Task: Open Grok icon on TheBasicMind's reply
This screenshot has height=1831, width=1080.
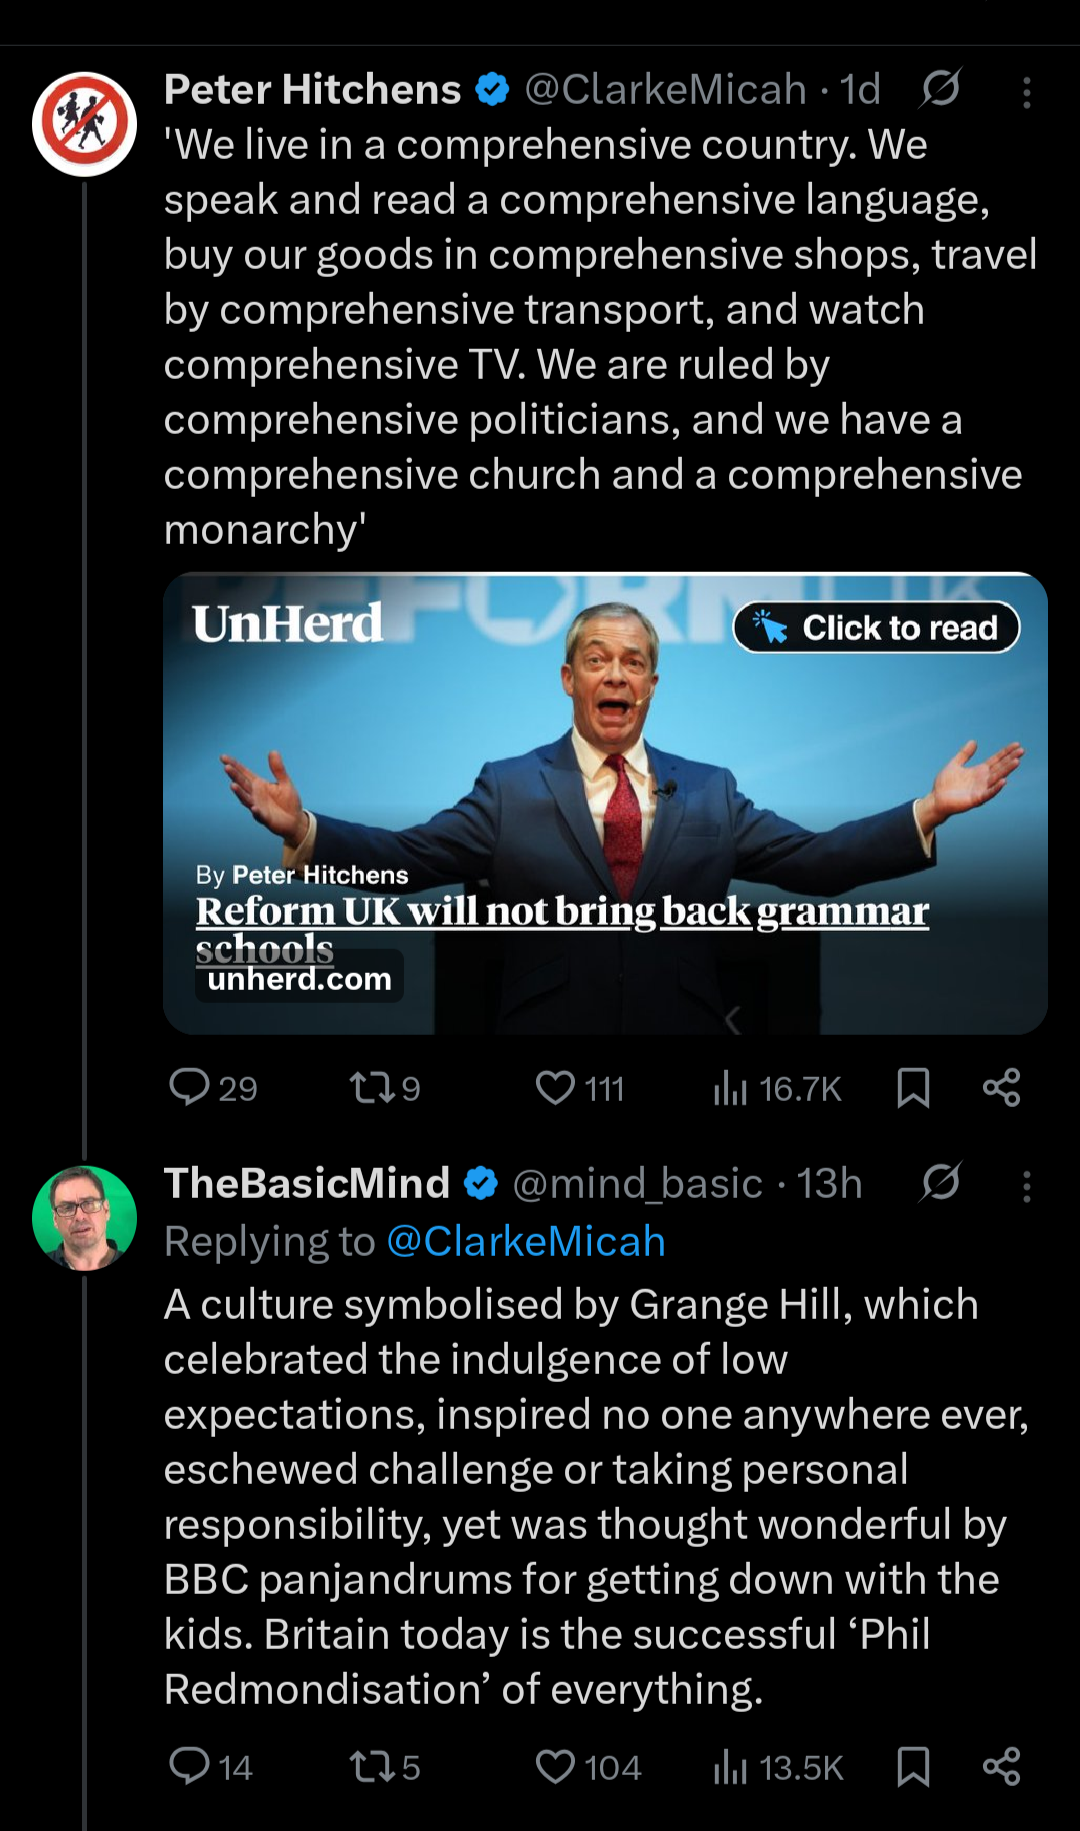Action: (941, 1183)
